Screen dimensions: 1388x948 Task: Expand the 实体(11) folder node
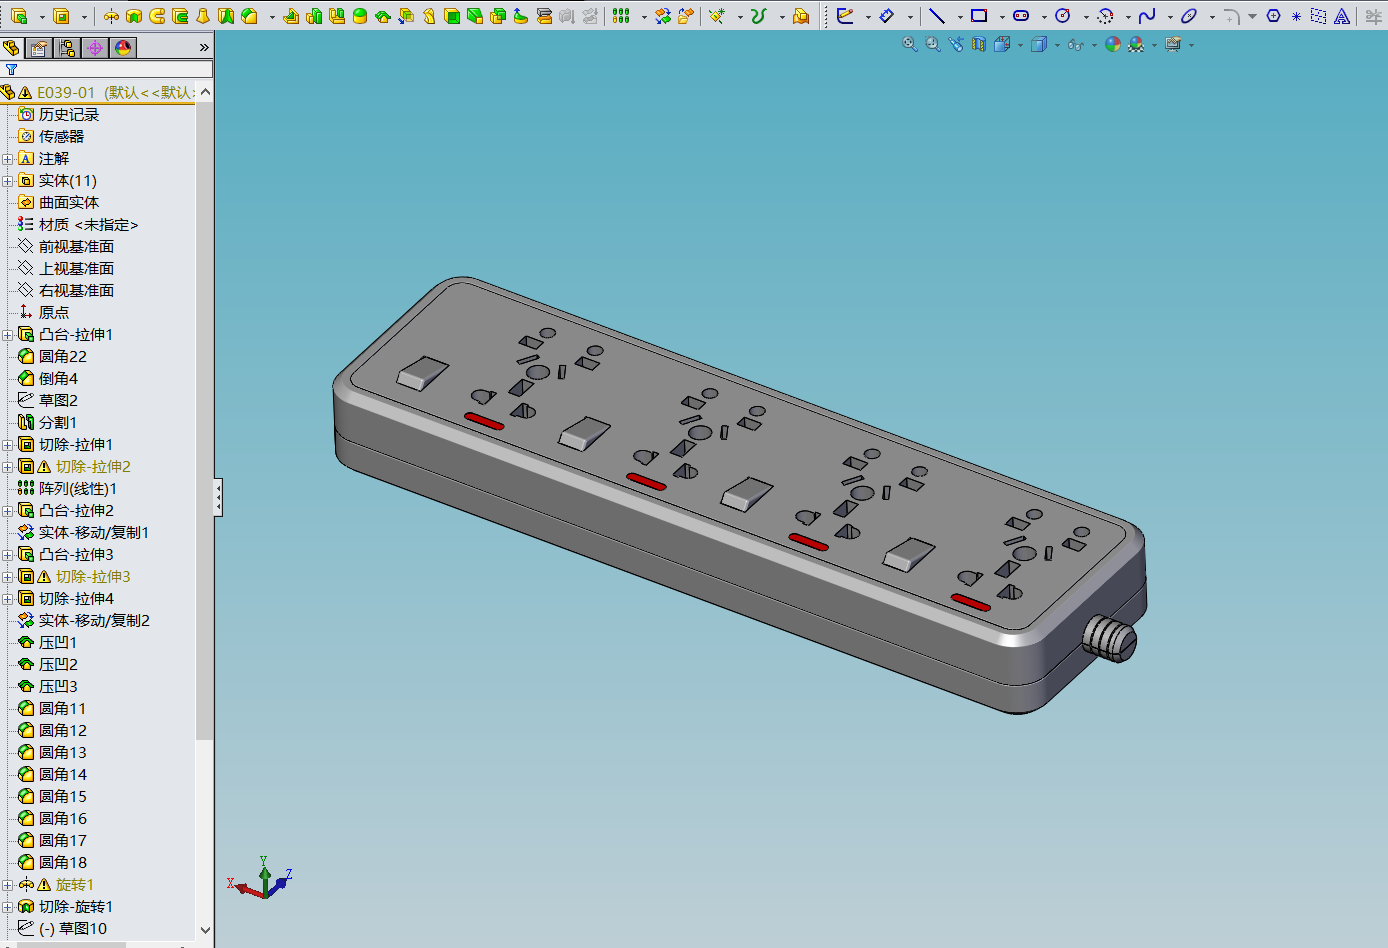[8, 180]
